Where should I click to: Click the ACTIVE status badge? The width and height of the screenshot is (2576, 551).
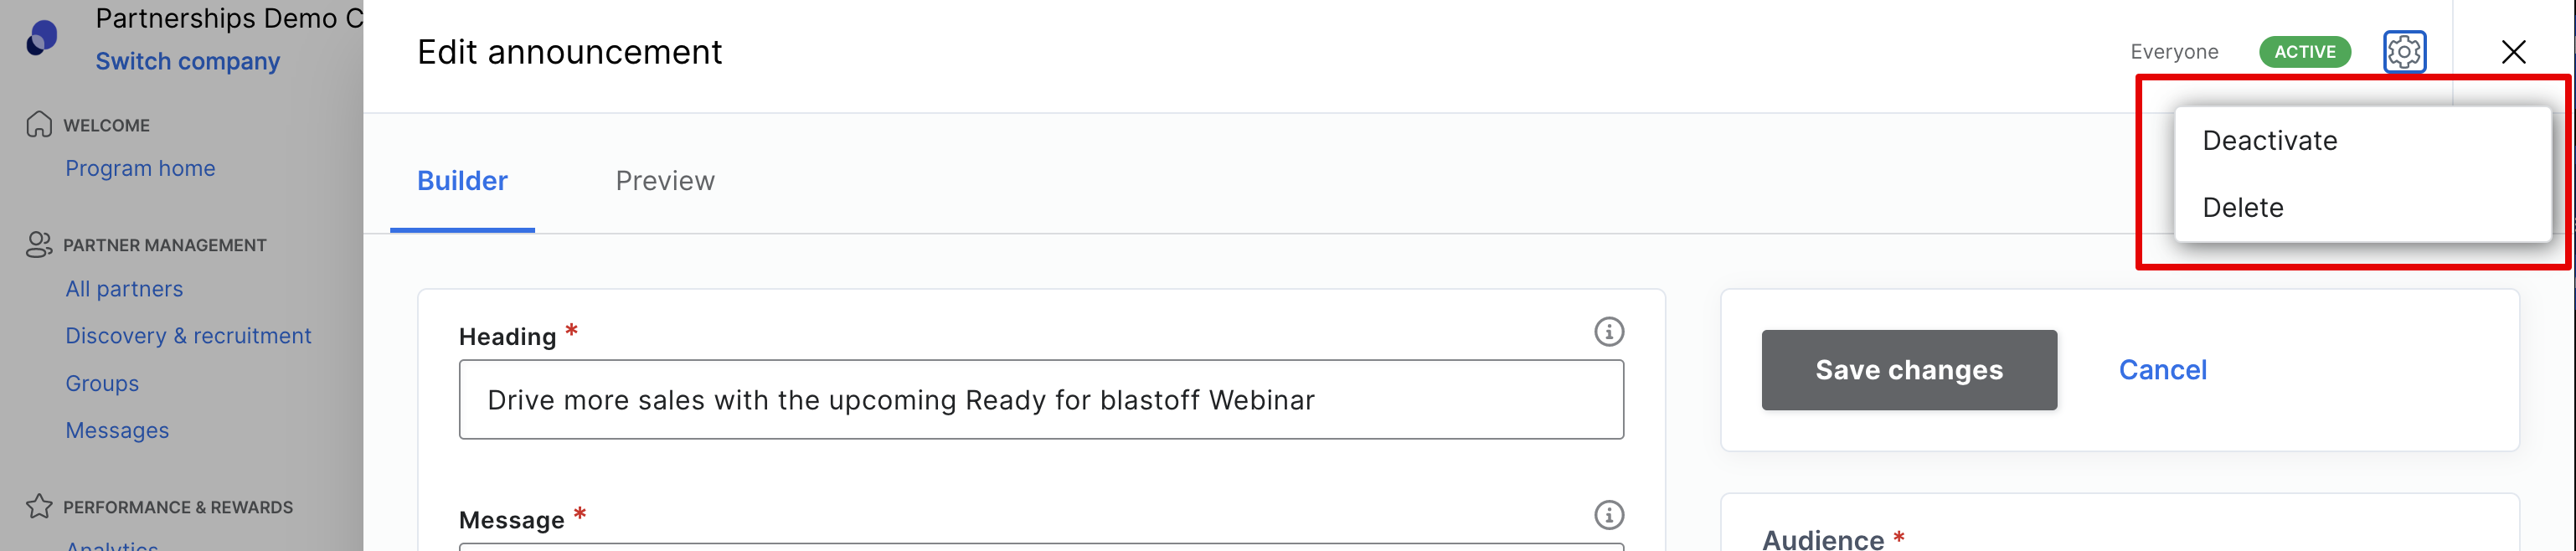tap(2304, 52)
